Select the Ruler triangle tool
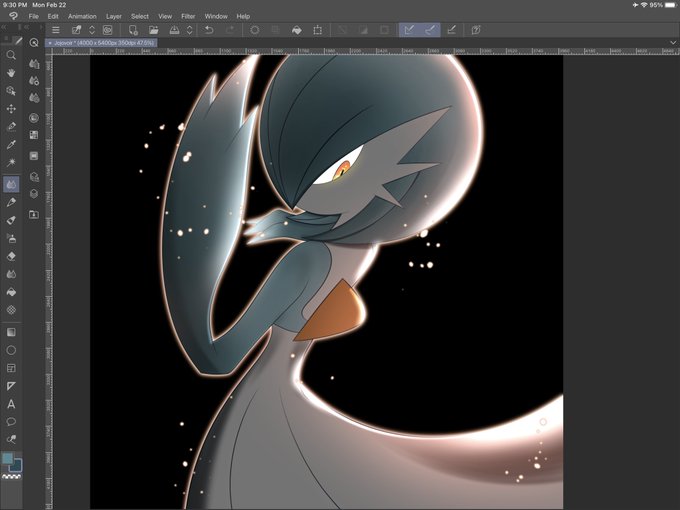 click(x=11, y=386)
